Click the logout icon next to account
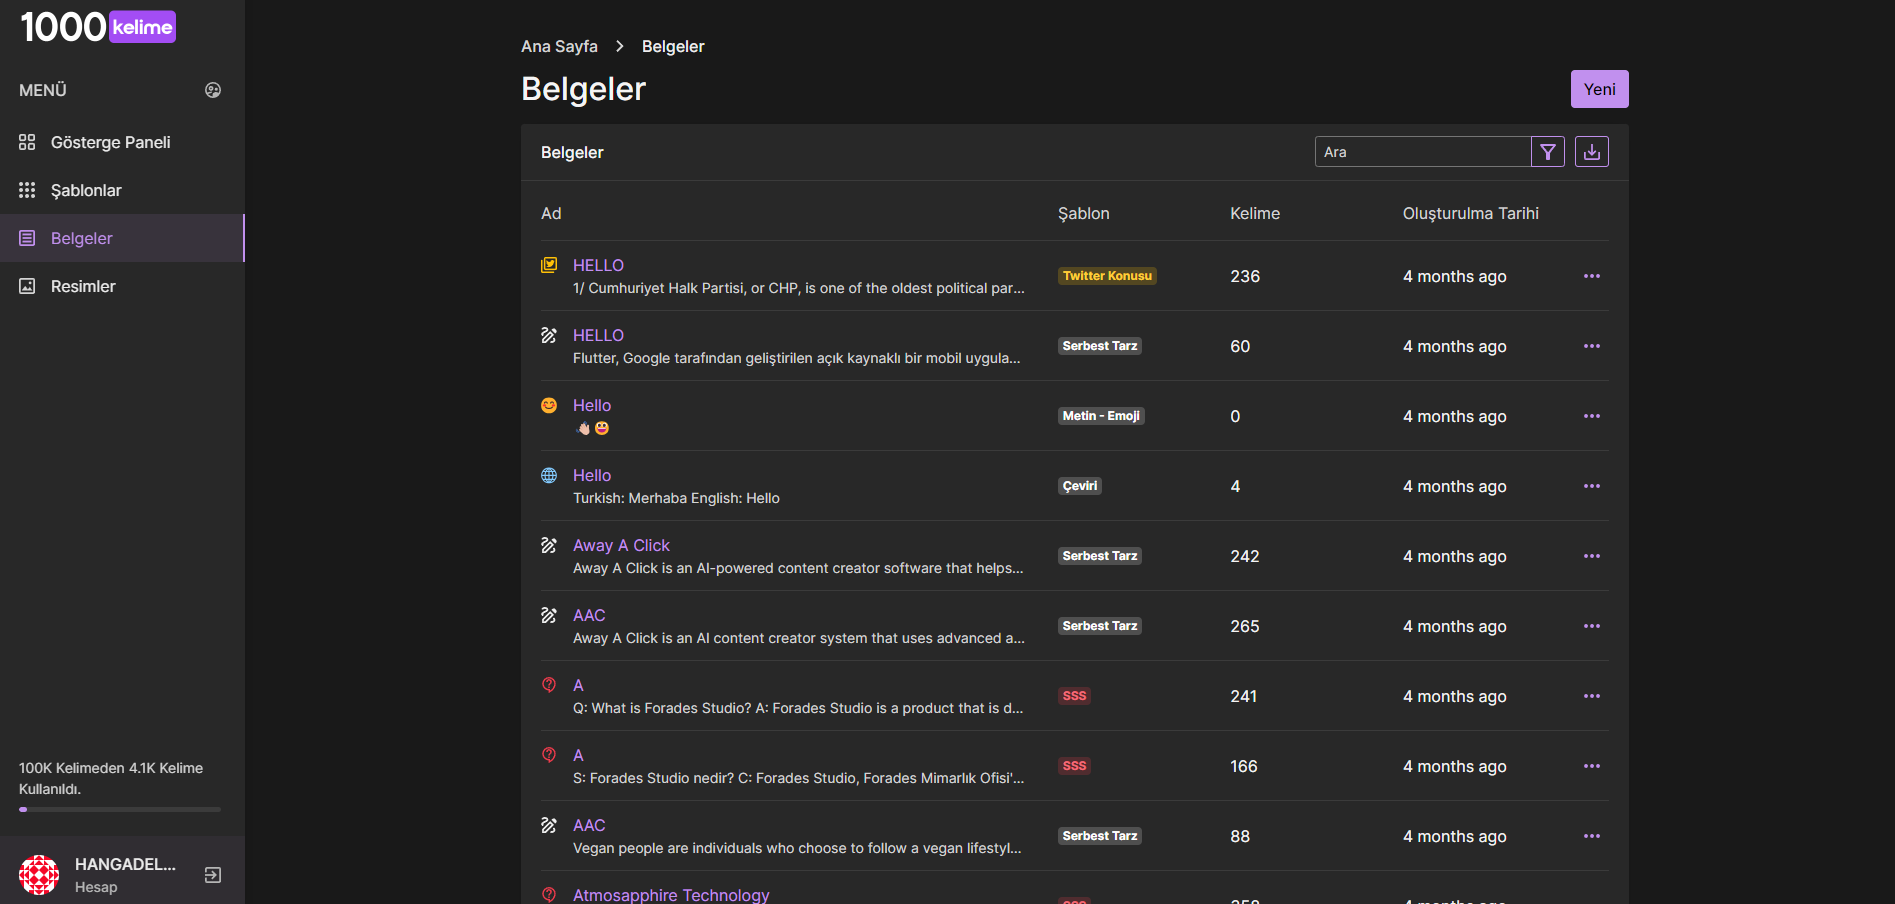 (213, 875)
